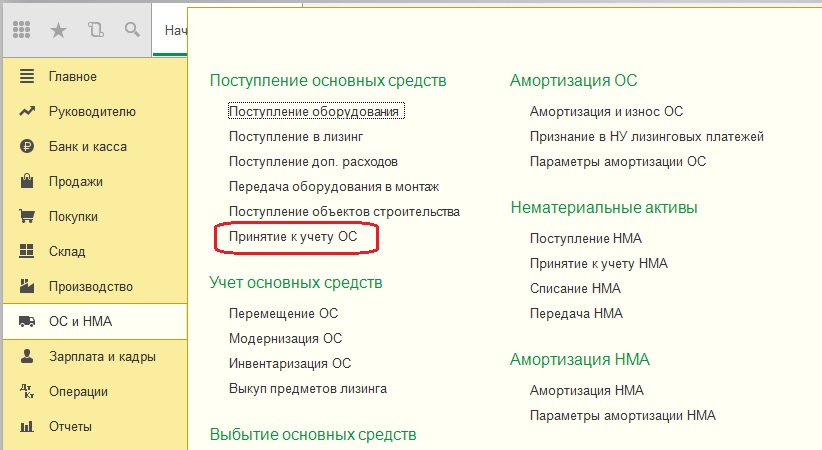Open the main menu grid icon
This screenshot has height=450, width=822.
[x=22, y=30]
